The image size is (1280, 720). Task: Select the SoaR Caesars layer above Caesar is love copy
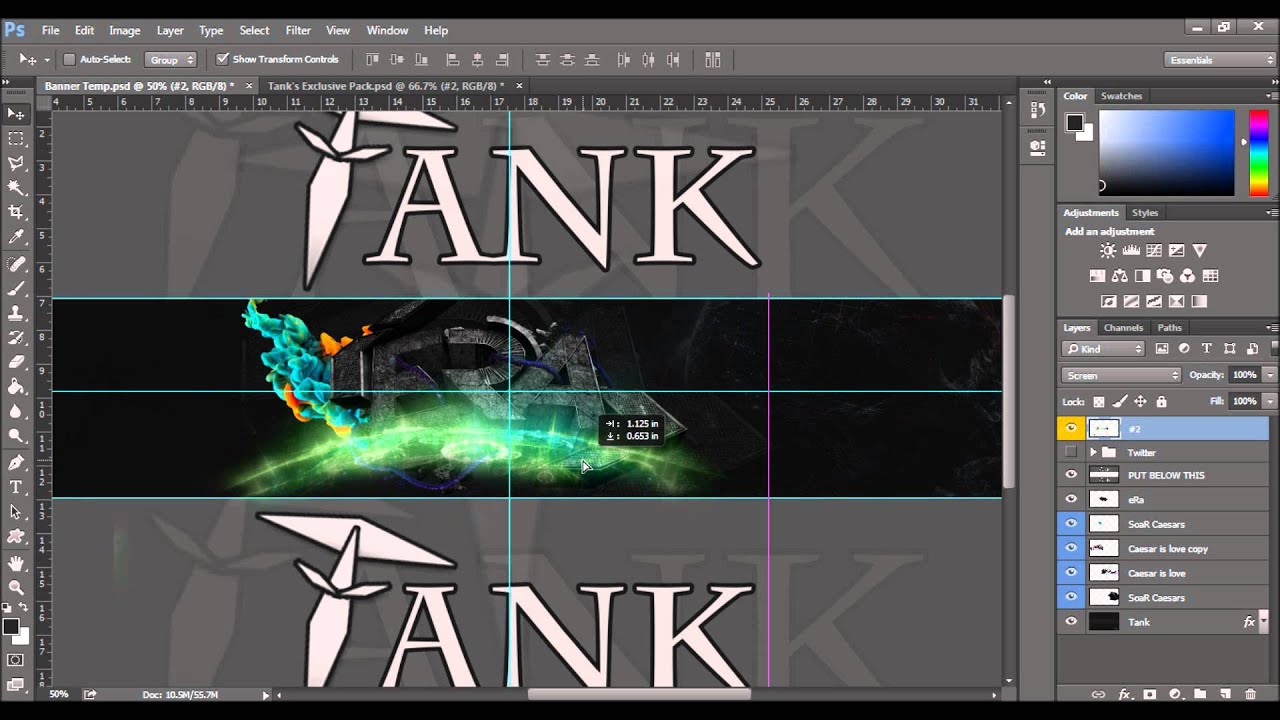point(1163,524)
